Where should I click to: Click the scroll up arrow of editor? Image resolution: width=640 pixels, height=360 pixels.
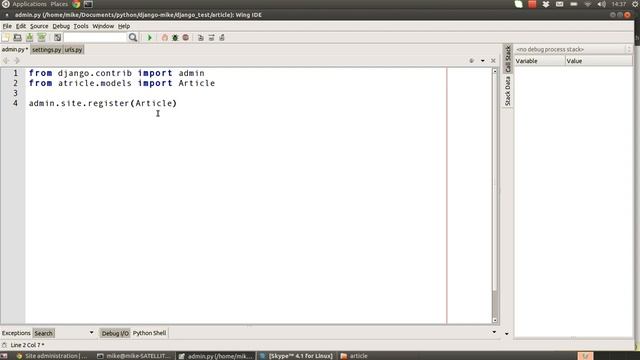[x=495, y=71]
